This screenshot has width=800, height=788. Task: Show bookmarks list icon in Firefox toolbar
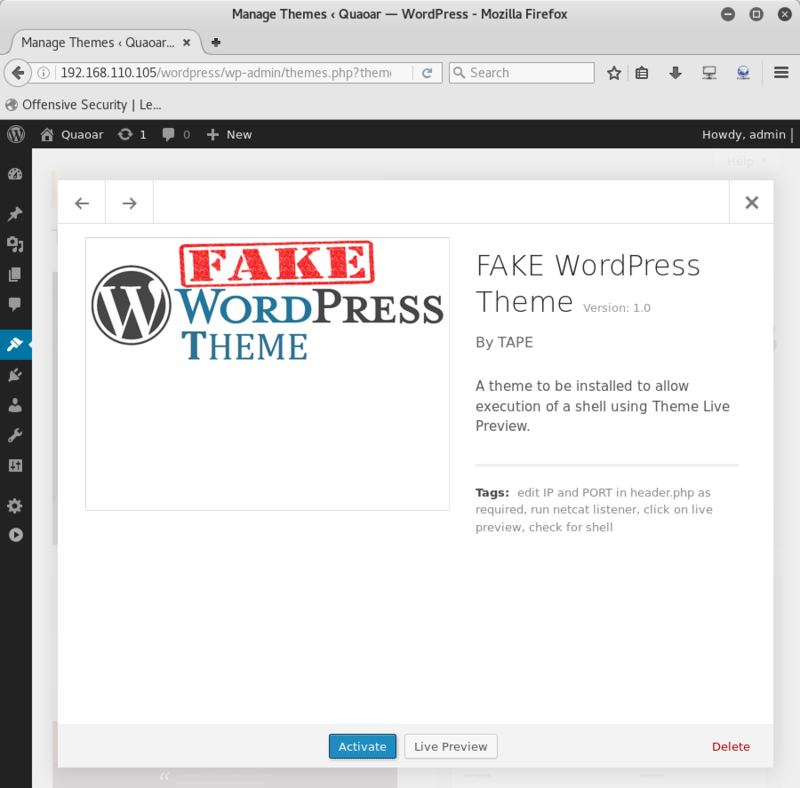(642, 73)
